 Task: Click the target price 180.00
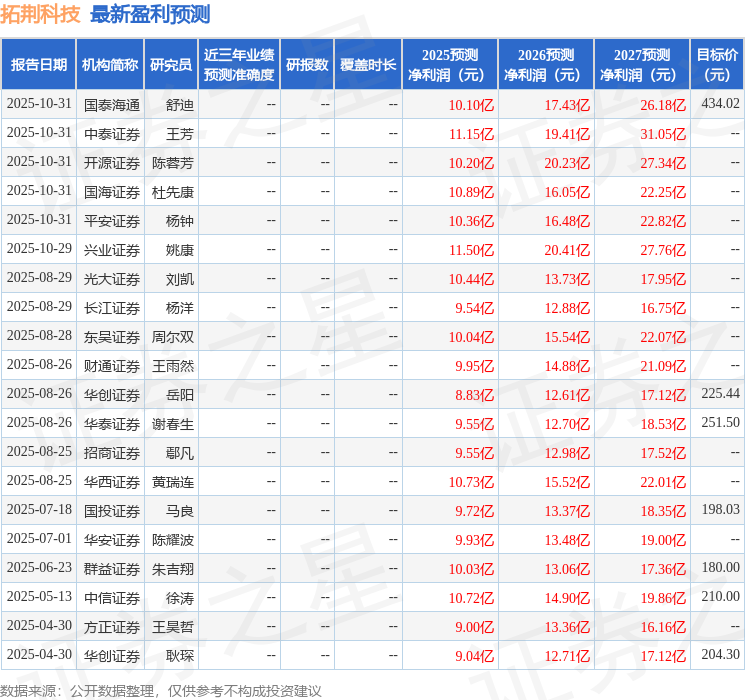click(x=720, y=567)
